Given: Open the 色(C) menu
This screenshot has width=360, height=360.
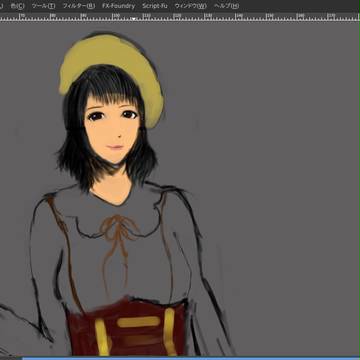Looking at the screenshot, I should click(18, 6).
